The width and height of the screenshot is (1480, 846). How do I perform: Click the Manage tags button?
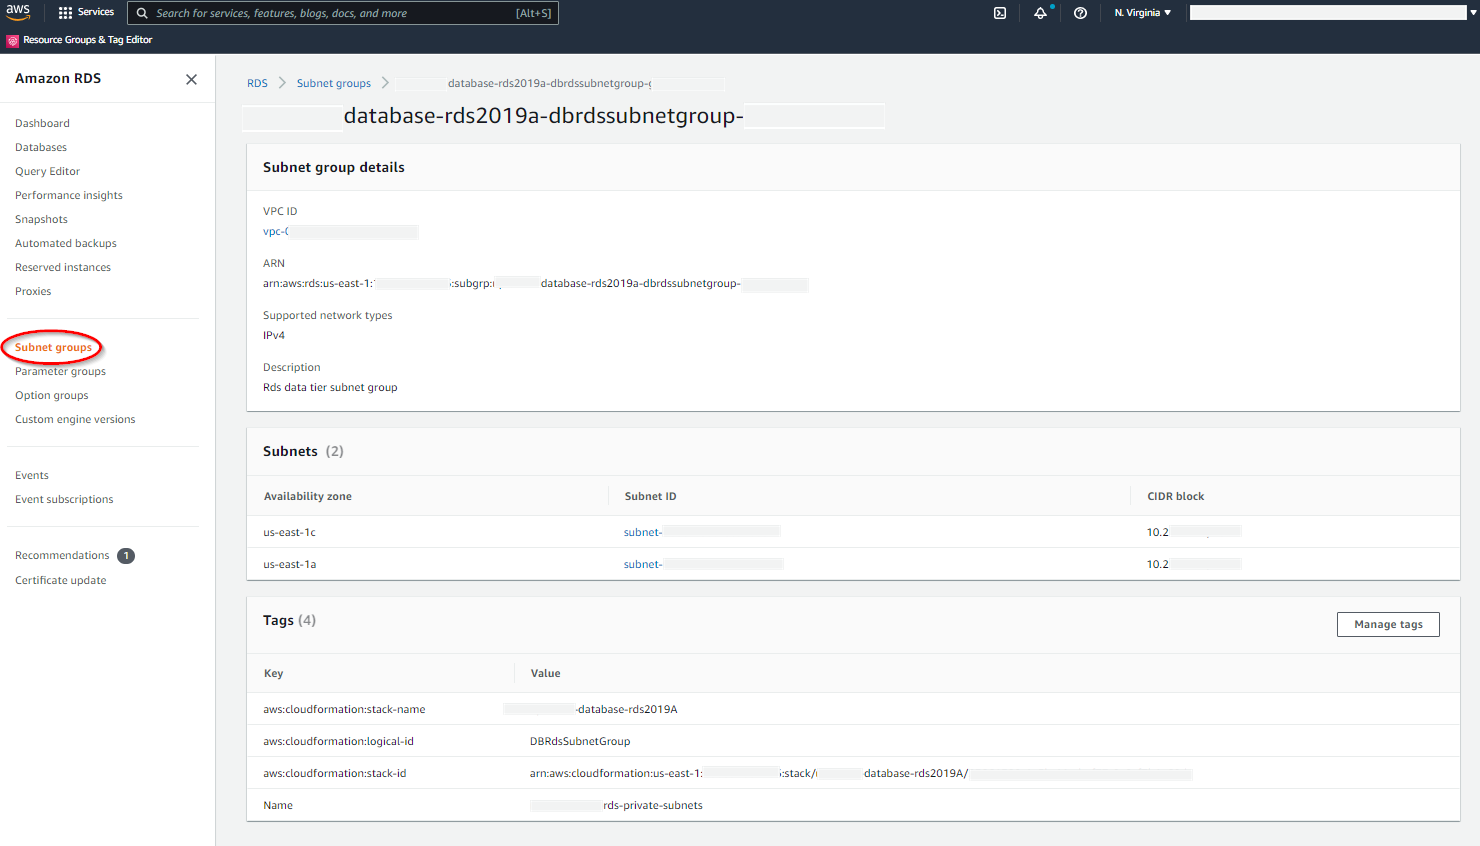(1387, 624)
